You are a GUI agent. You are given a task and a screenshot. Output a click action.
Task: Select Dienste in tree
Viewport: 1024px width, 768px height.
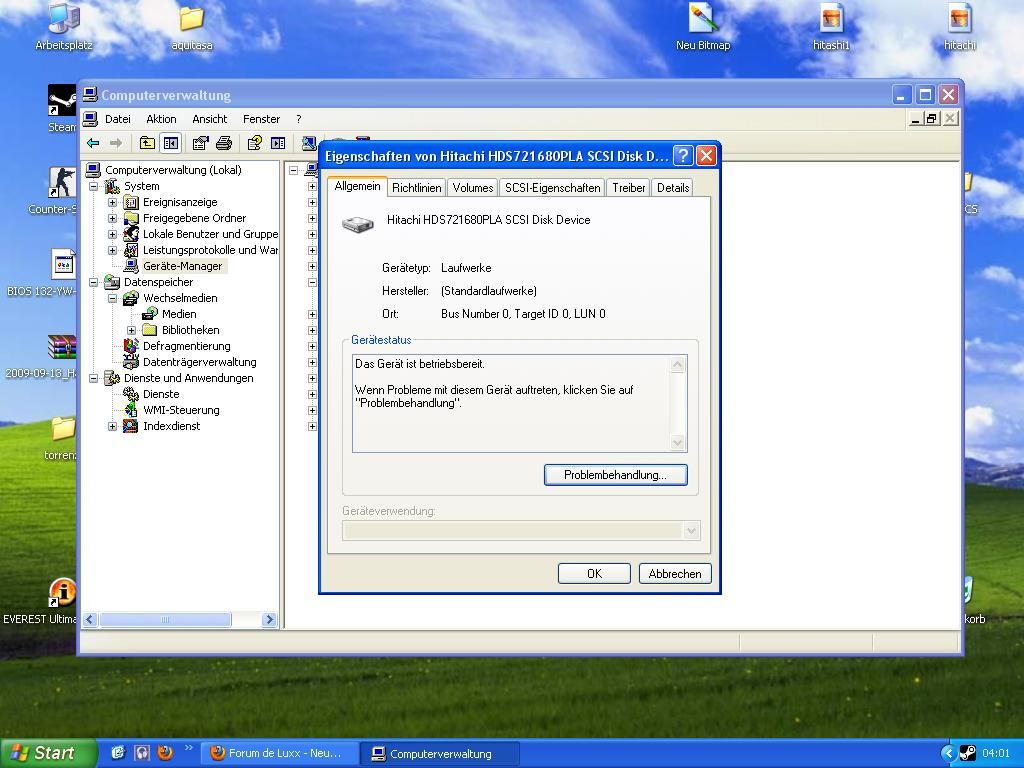[161, 394]
